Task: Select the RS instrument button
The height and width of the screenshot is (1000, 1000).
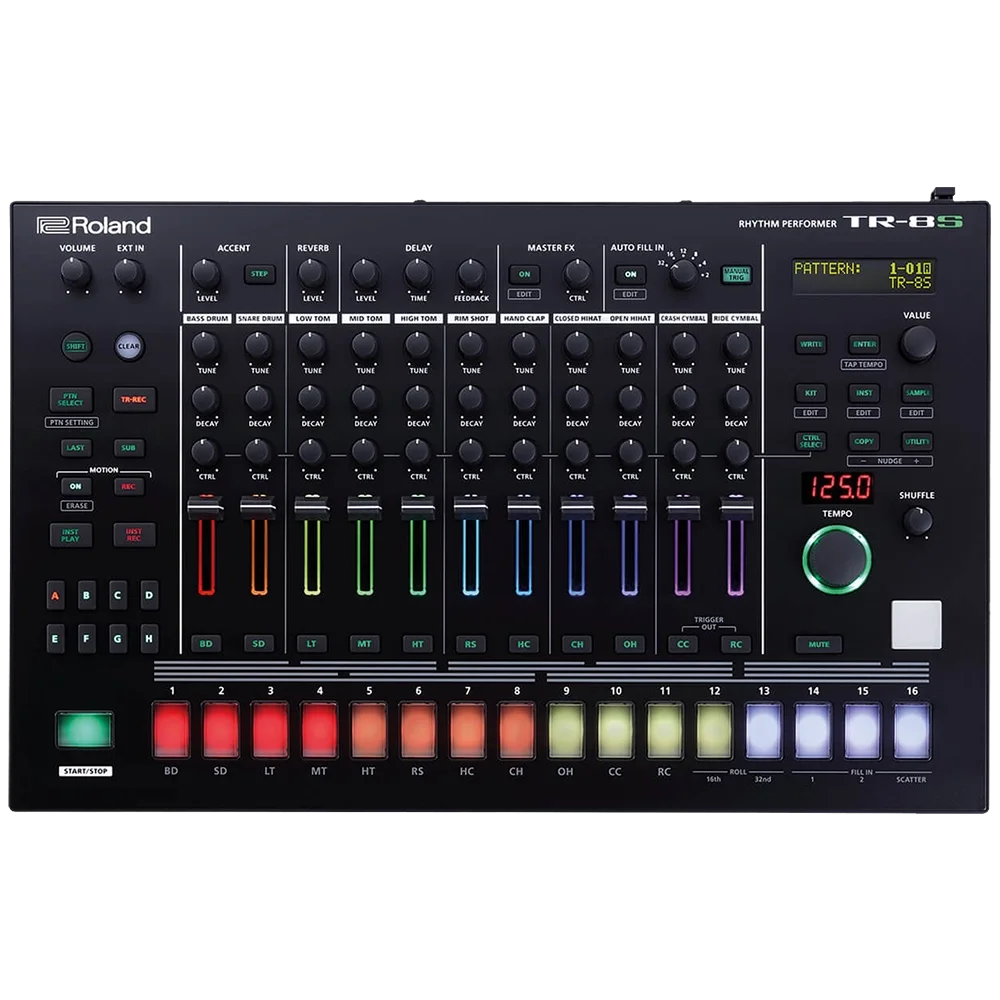Action: pos(471,644)
